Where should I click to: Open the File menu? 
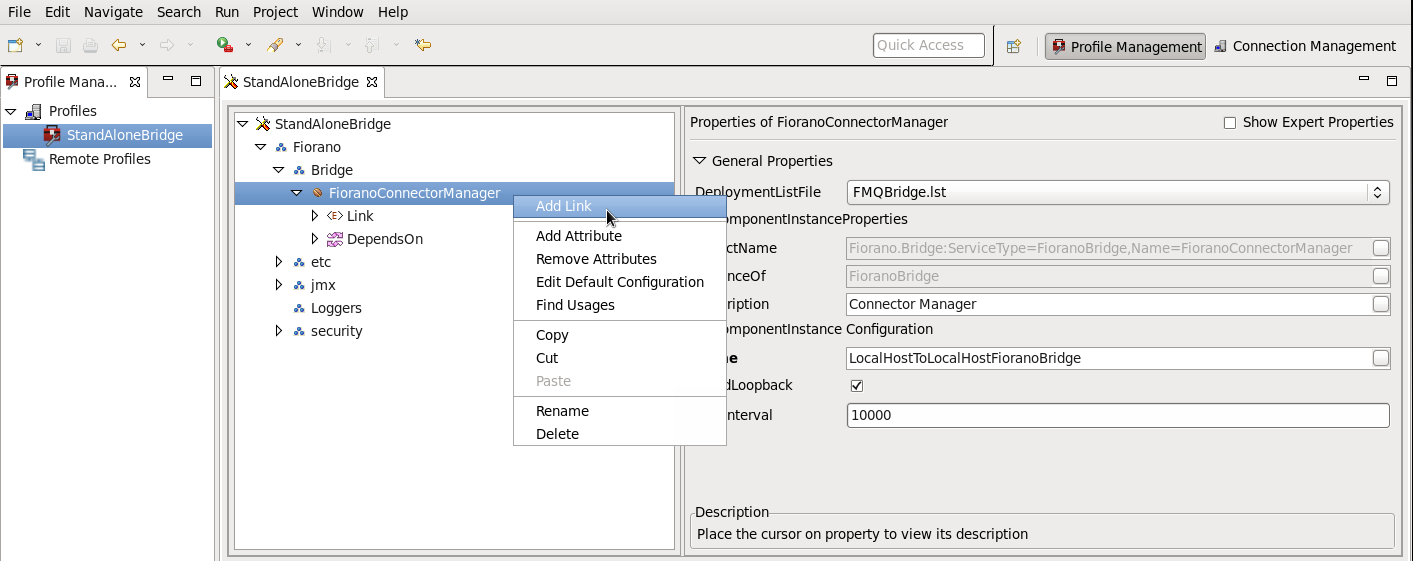[x=19, y=12]
